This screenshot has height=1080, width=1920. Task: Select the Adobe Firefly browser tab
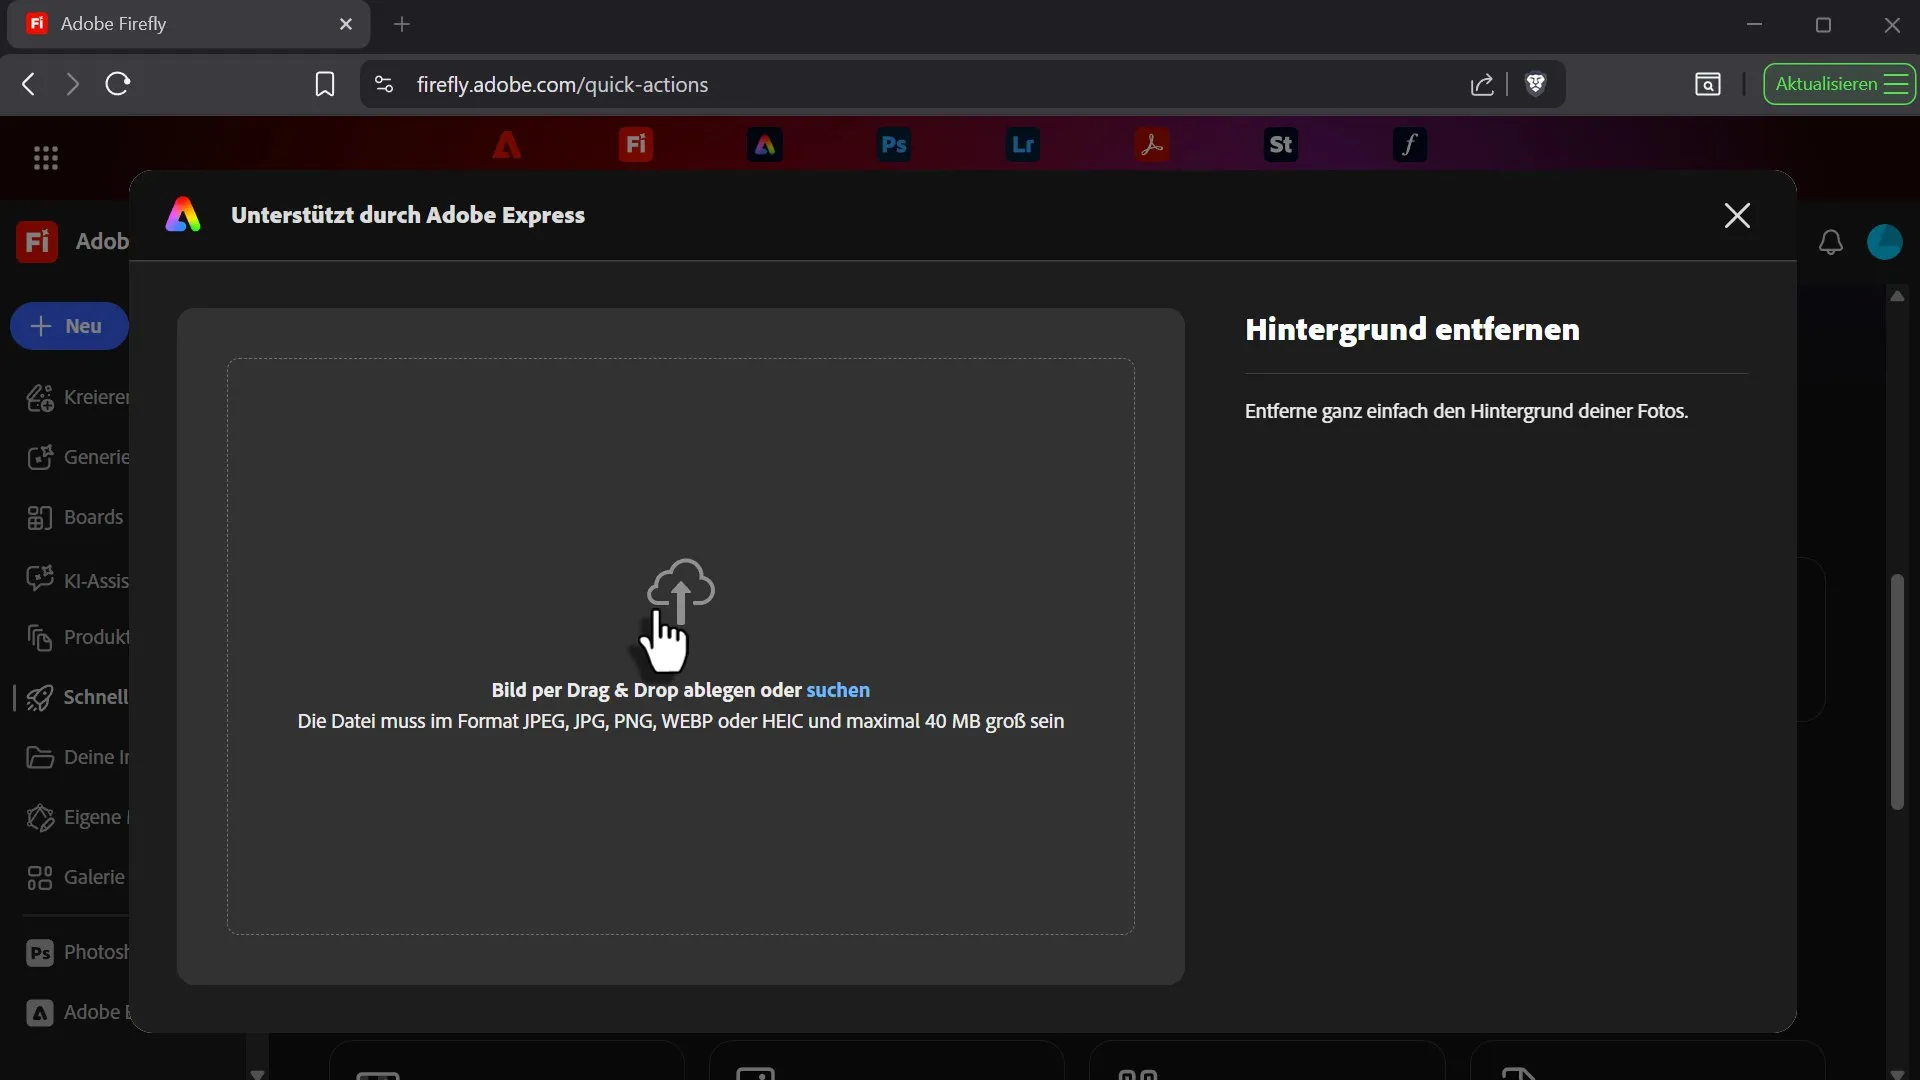click(x=188, y=24)
